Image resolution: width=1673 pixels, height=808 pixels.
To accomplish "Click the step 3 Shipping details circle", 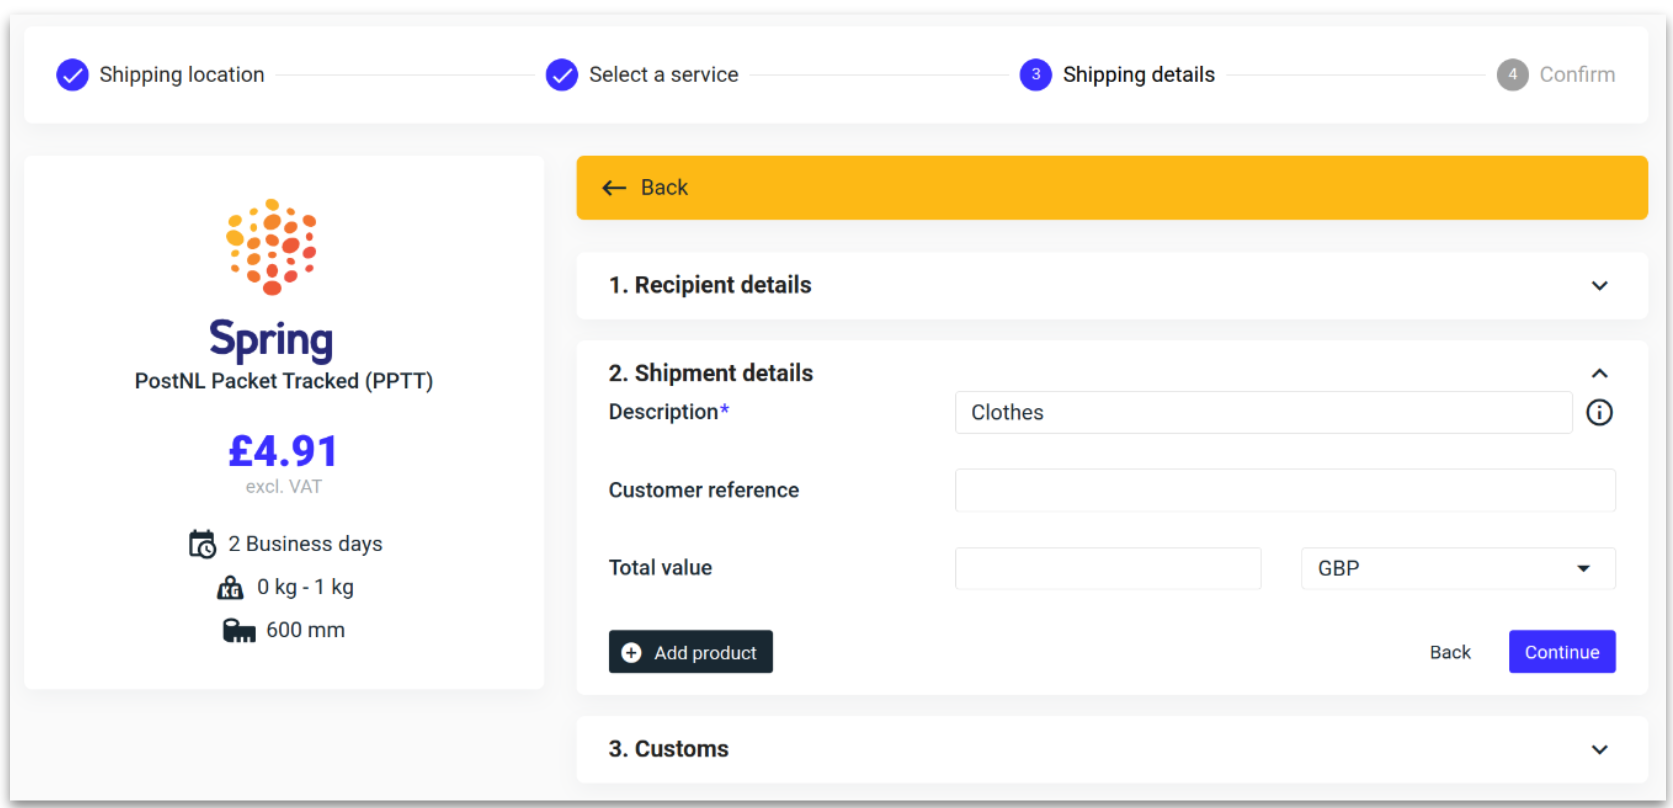I will (x=1035, y=75).
